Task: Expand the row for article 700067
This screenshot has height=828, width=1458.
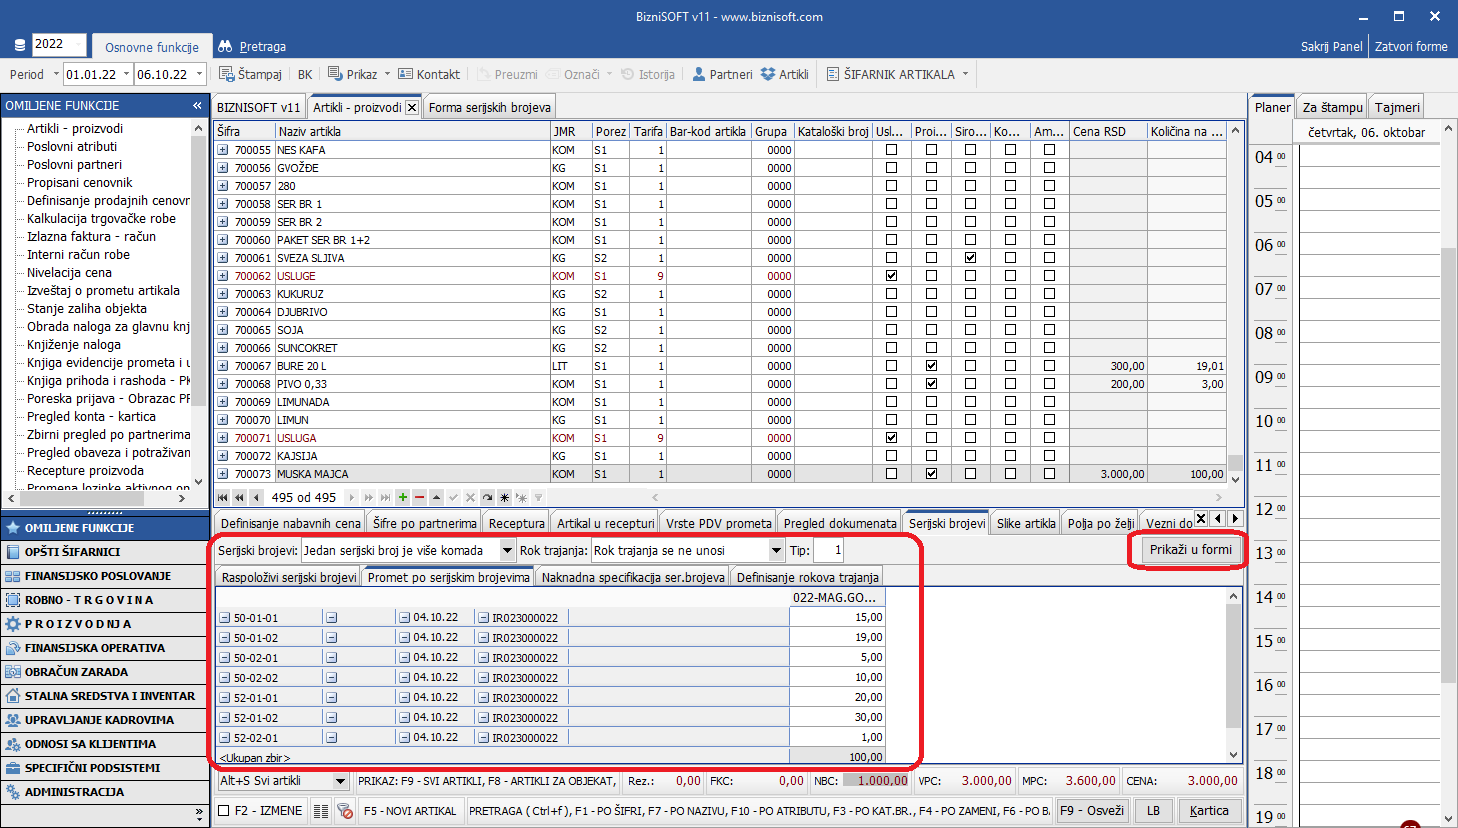Action: [x=223, y=366]
